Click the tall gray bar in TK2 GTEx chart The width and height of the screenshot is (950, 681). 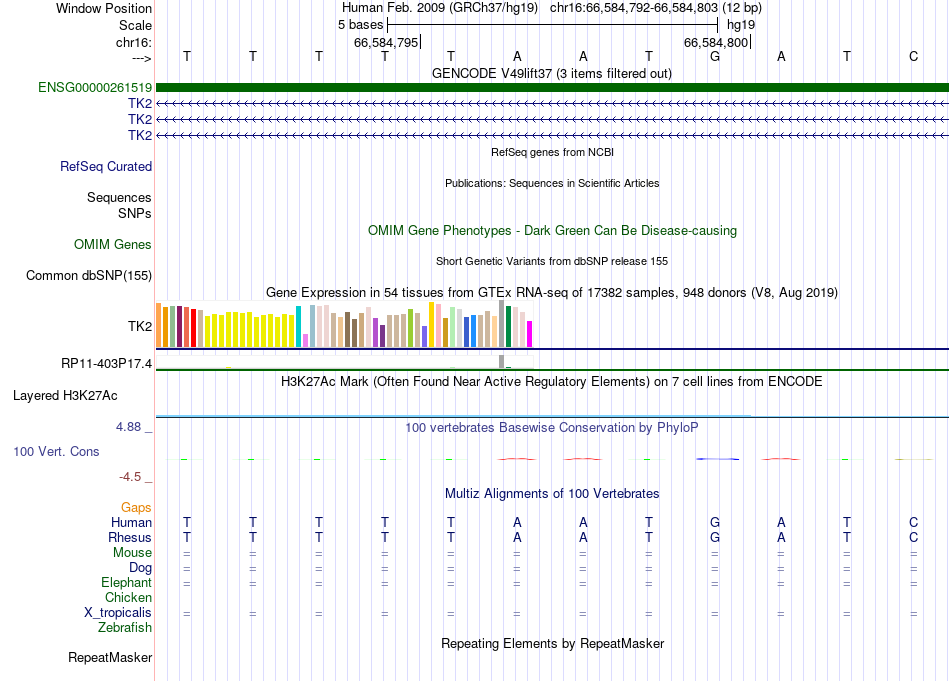pyautogui.click(x=502, y=324)
